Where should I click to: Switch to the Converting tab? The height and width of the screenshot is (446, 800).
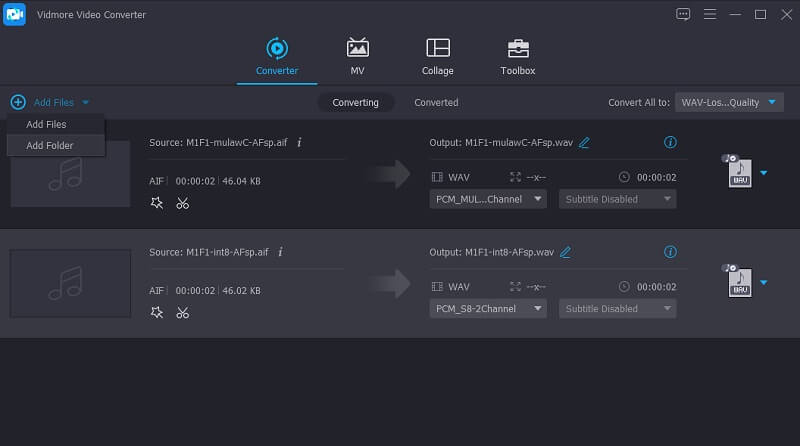coord(355,102)
